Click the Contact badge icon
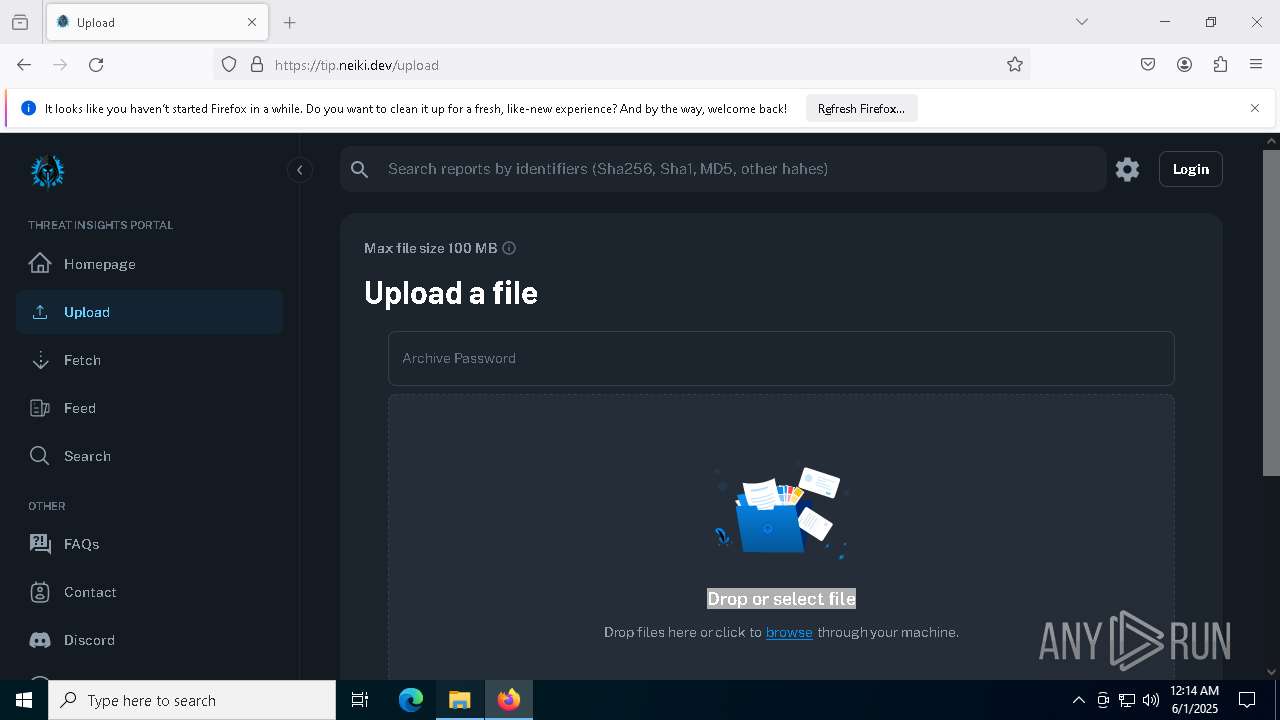This screenshot has width=1280, height=720. tap(40, 592)
